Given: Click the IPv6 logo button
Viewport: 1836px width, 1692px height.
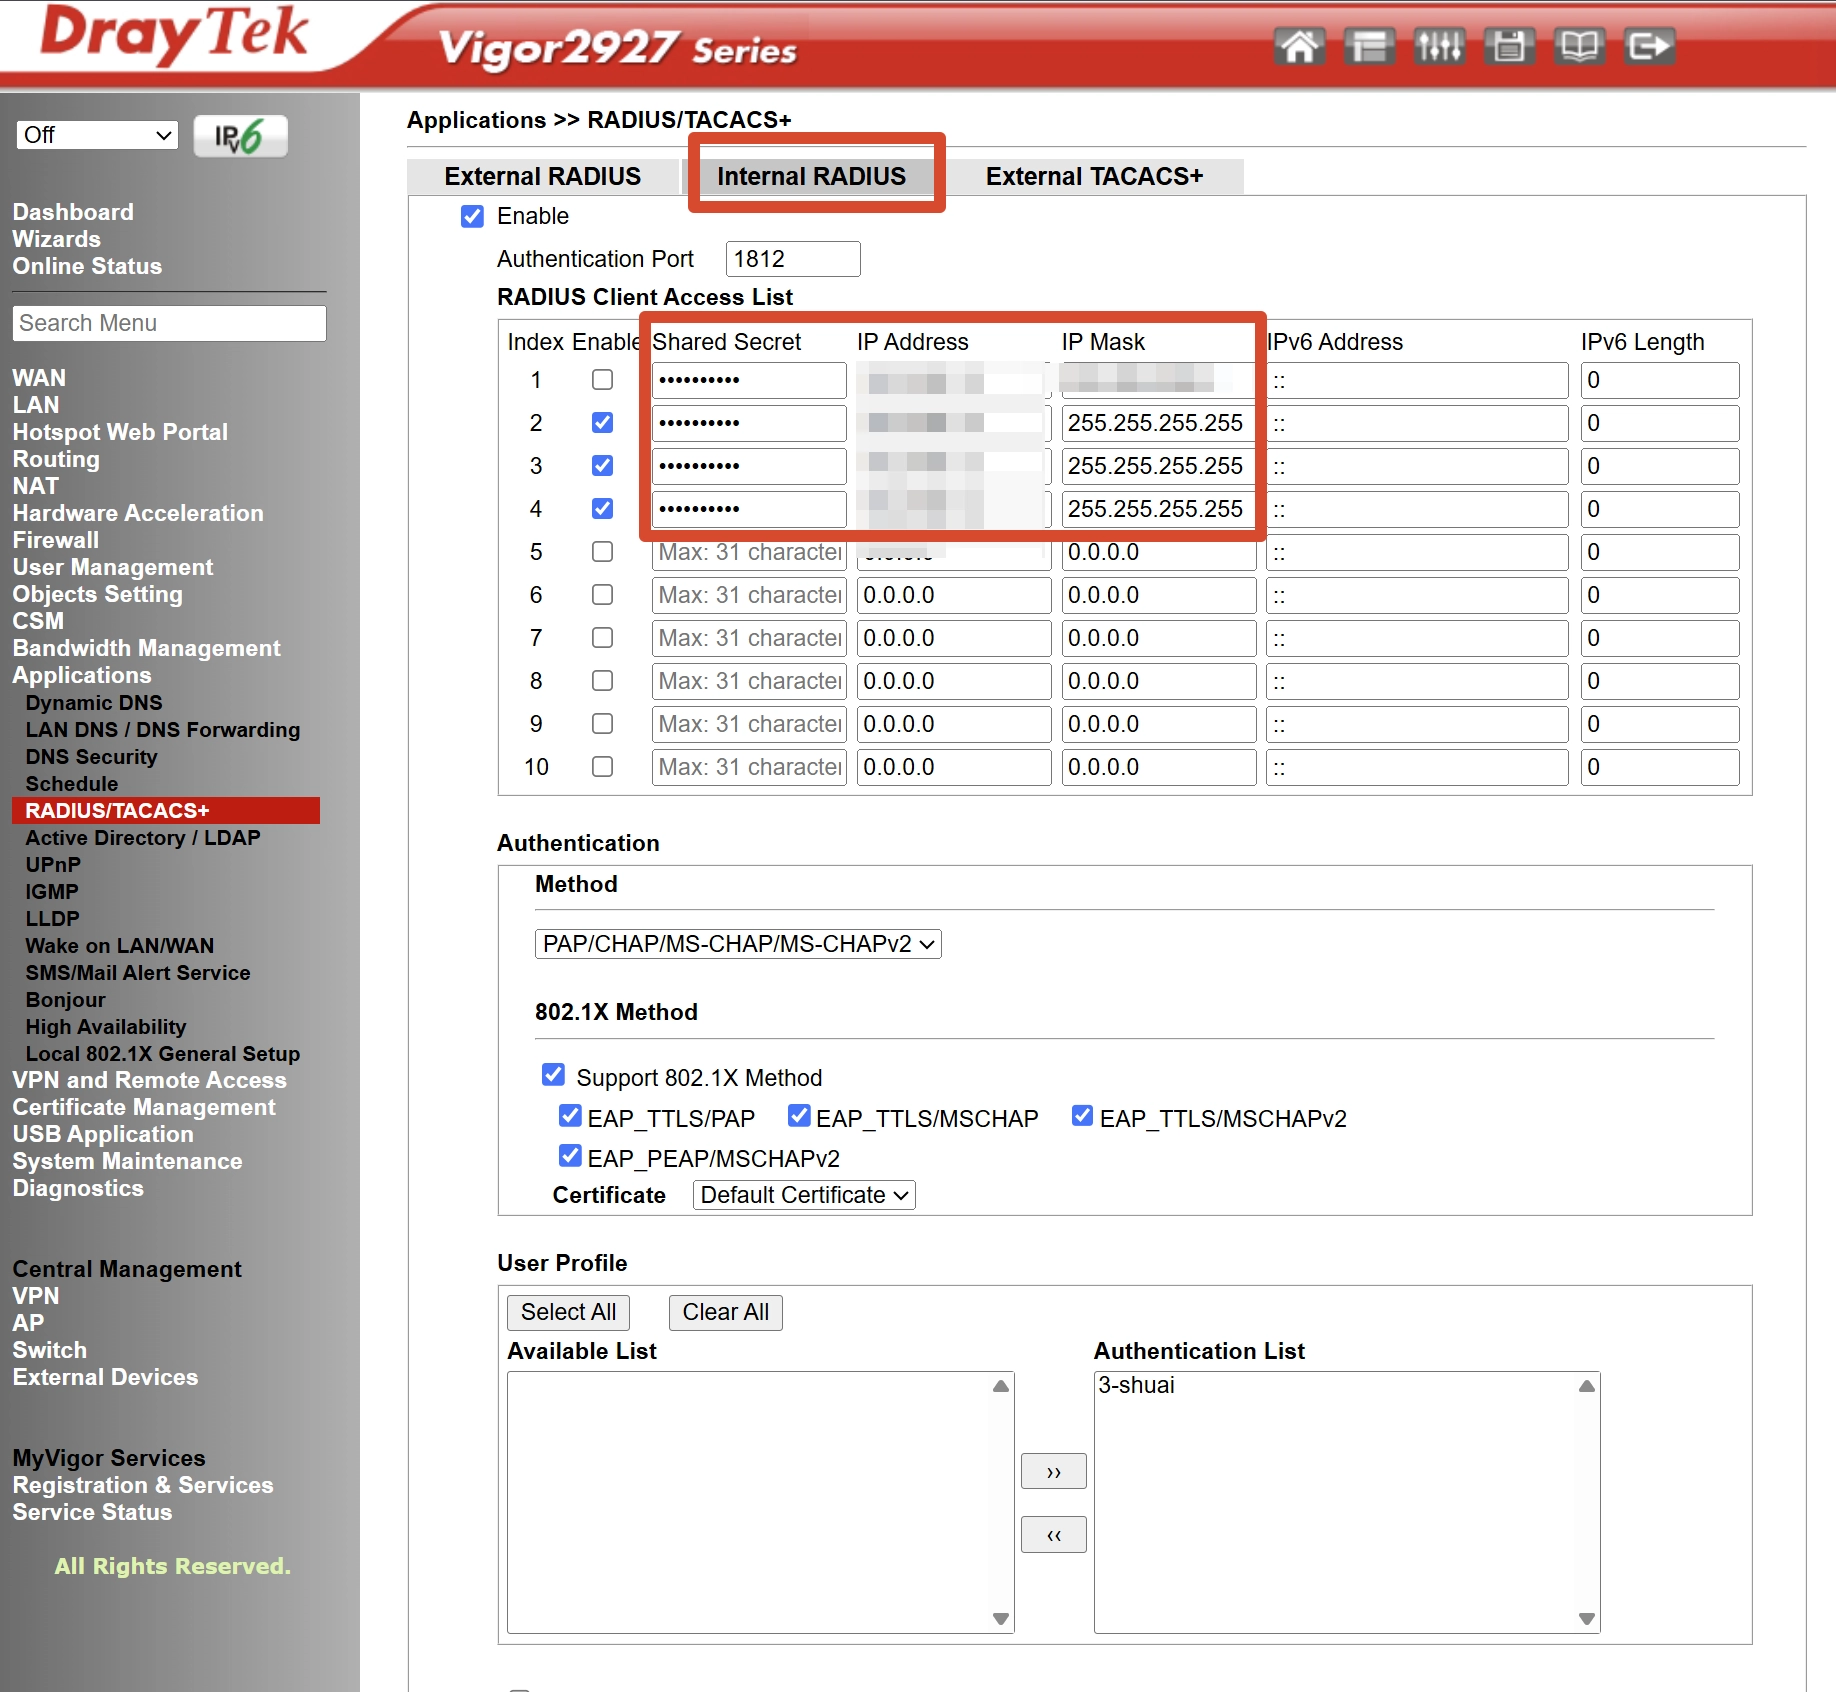Looking at the screenshot, I should click(x=240, y=136).
